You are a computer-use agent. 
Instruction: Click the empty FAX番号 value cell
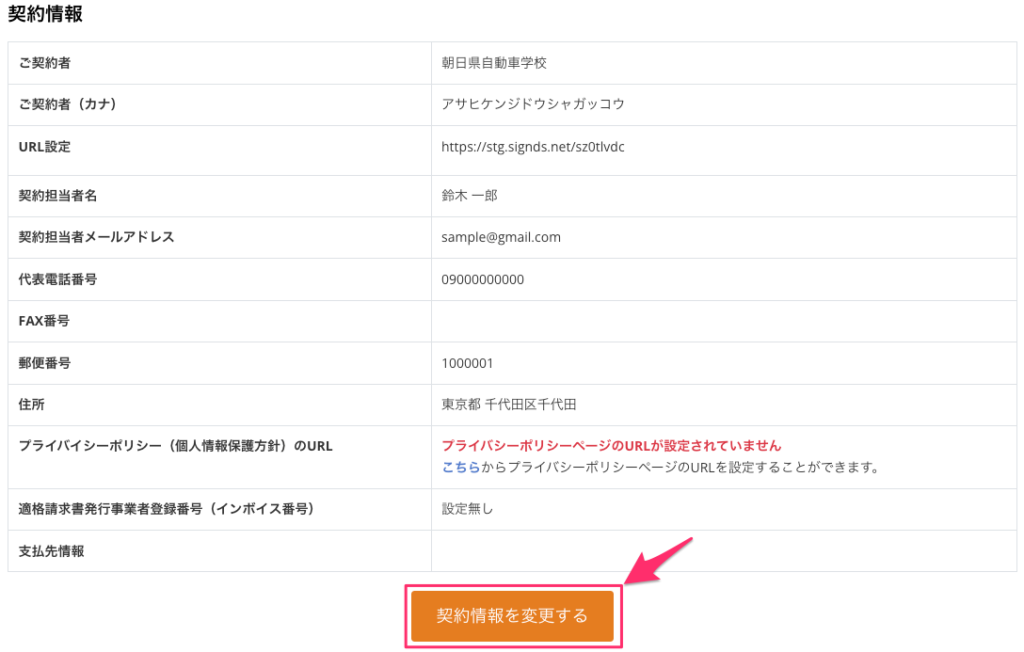pos(723,321)
